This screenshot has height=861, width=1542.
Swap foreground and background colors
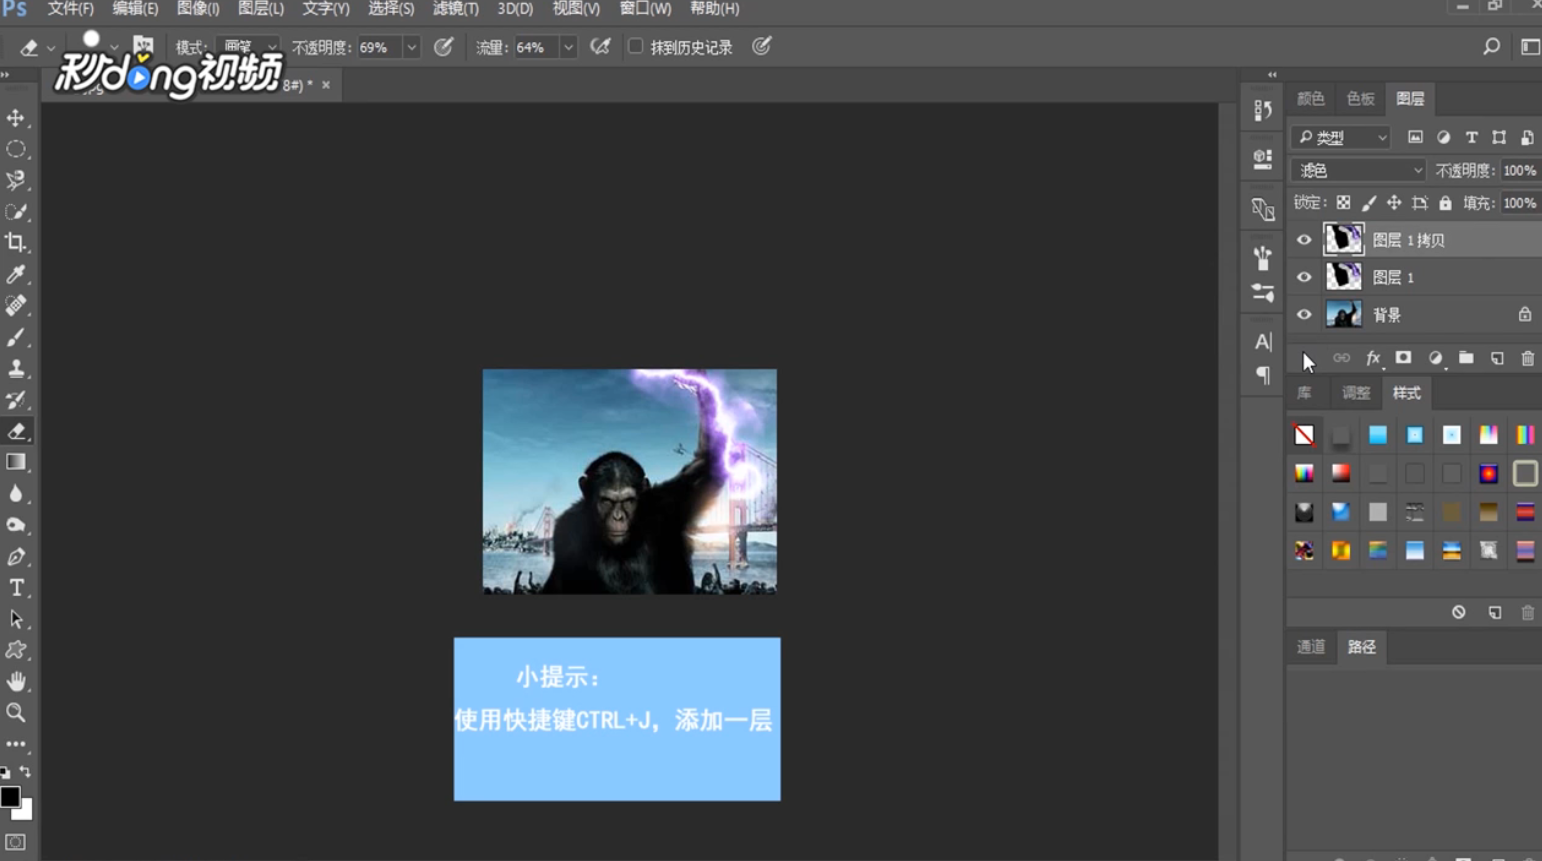pos(26,772)
